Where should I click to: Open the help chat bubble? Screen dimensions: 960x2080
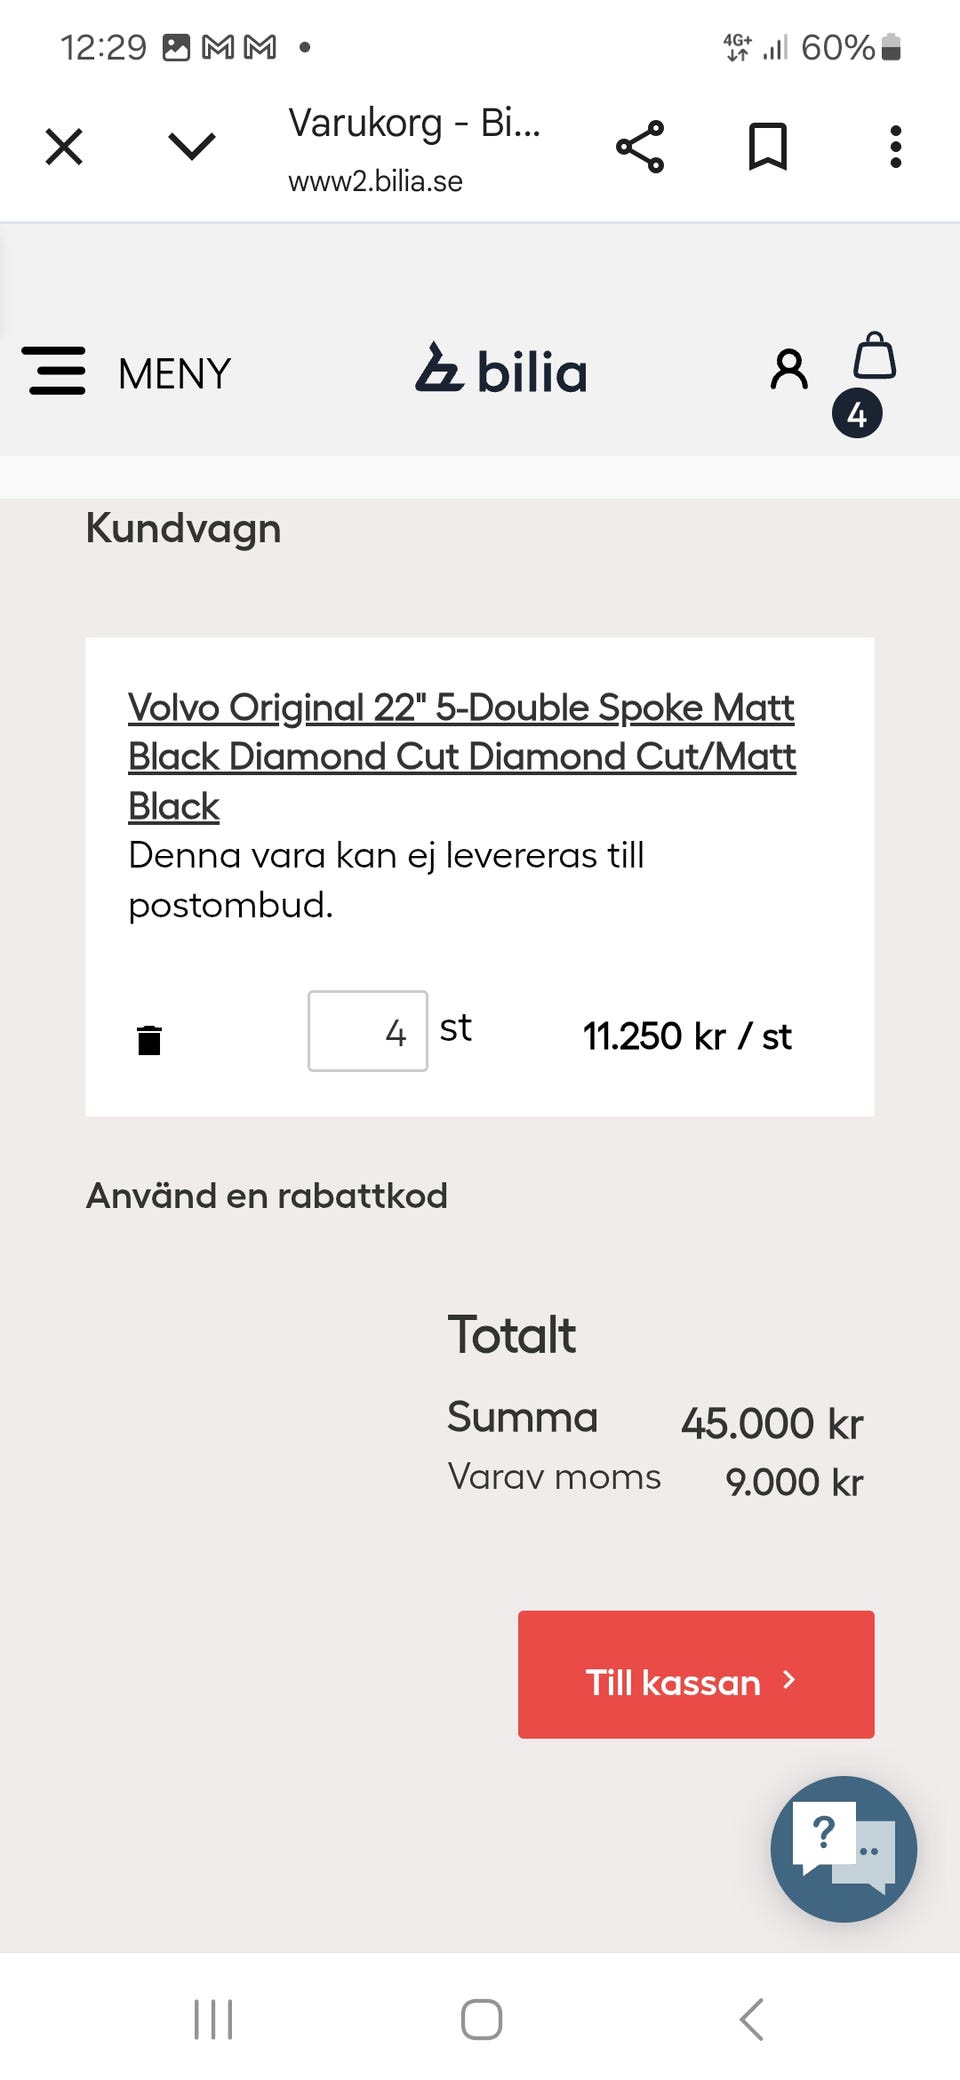click(843, 1848)
